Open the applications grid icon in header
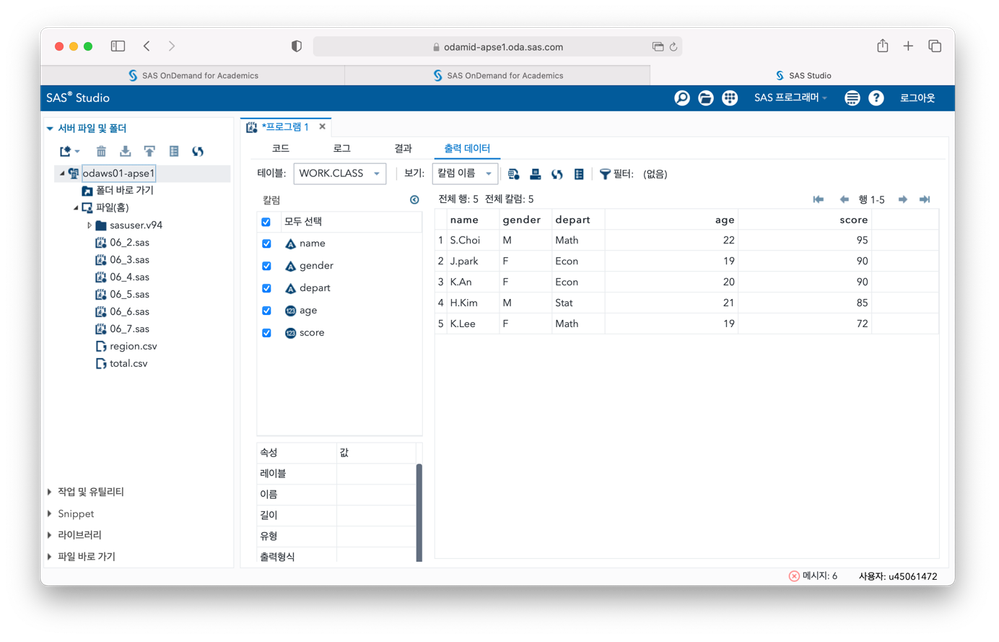 729,98
